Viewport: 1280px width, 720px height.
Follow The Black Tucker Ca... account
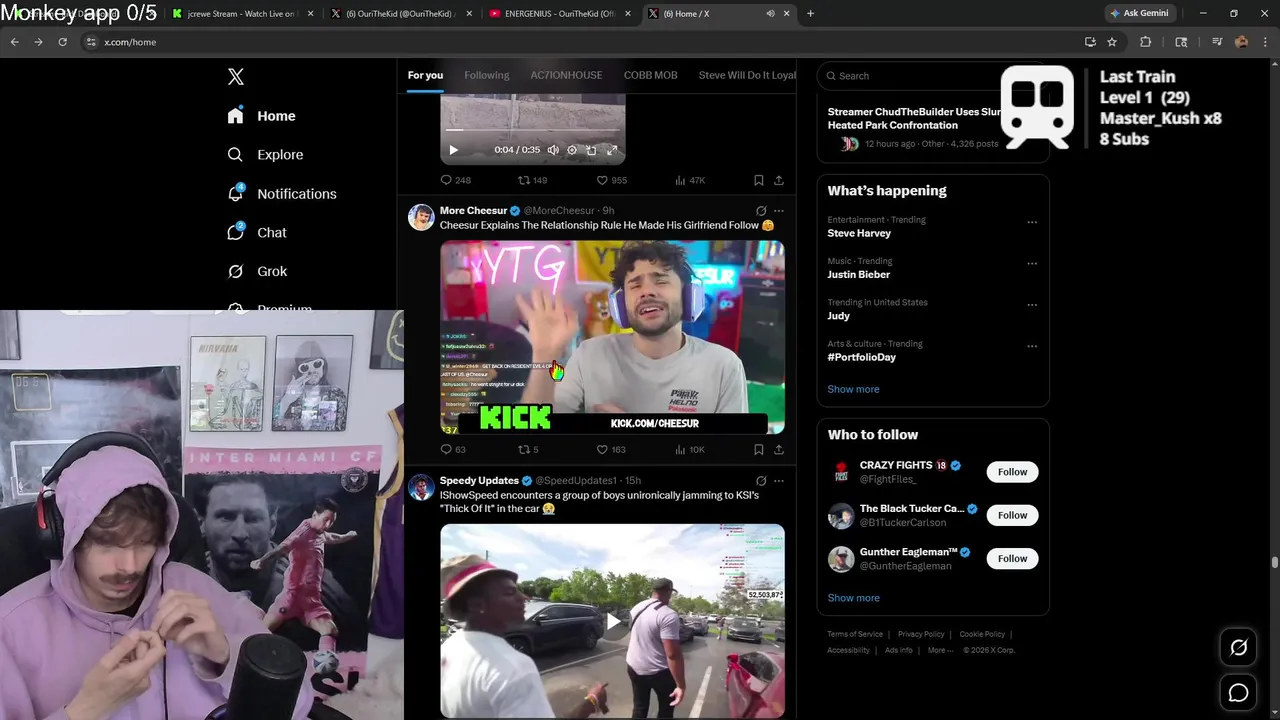pyautogui.click(x=1012, y=515)
